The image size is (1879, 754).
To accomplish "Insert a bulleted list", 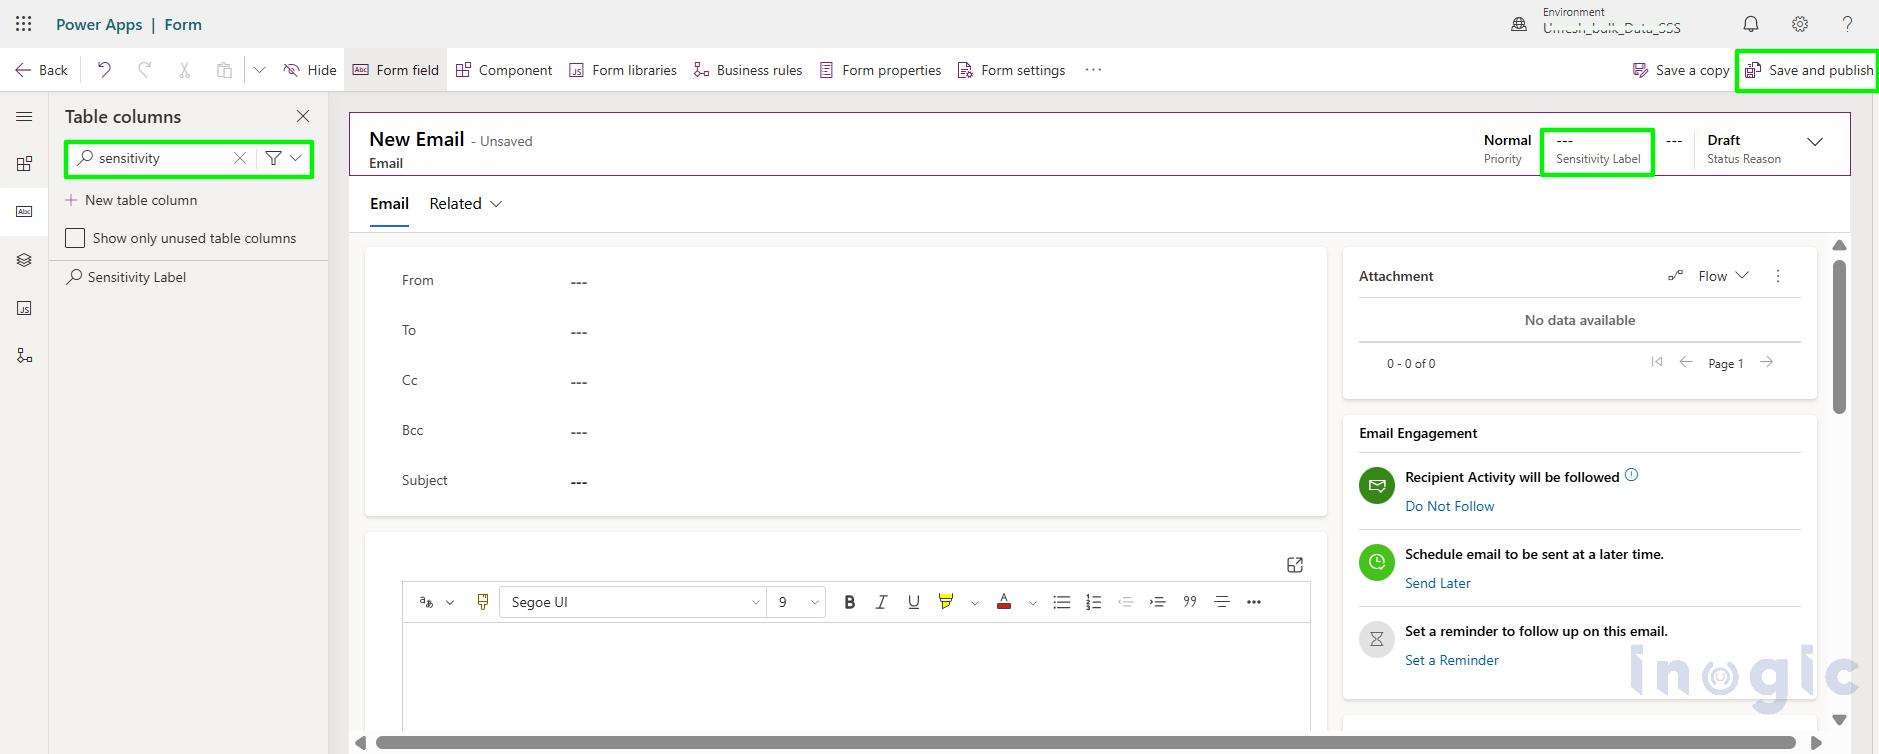I will [x=1062, y=602].
